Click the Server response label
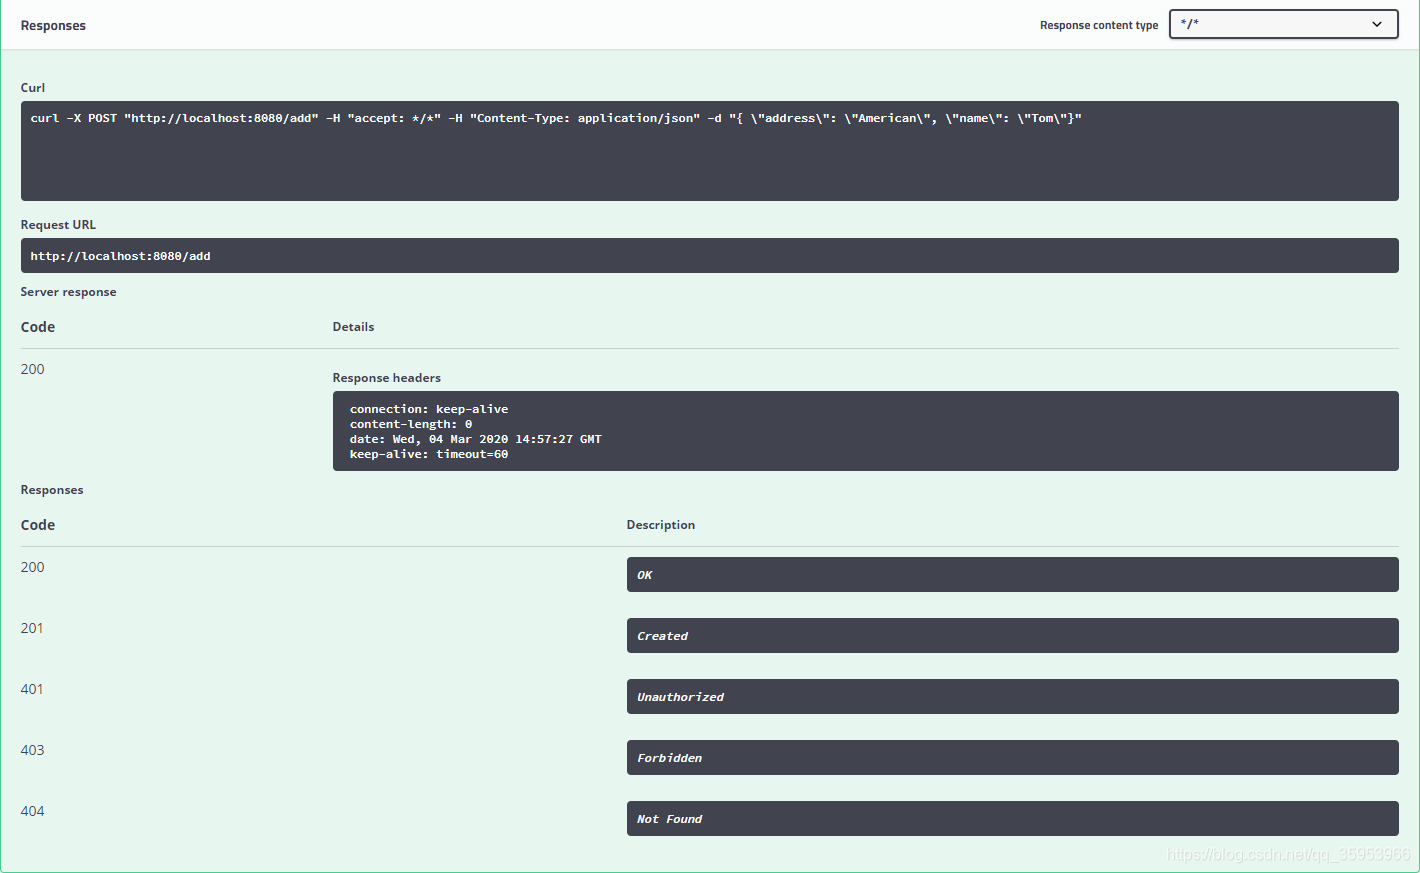The height and width of the screenshot is (873, 1420). coord(69,292)
